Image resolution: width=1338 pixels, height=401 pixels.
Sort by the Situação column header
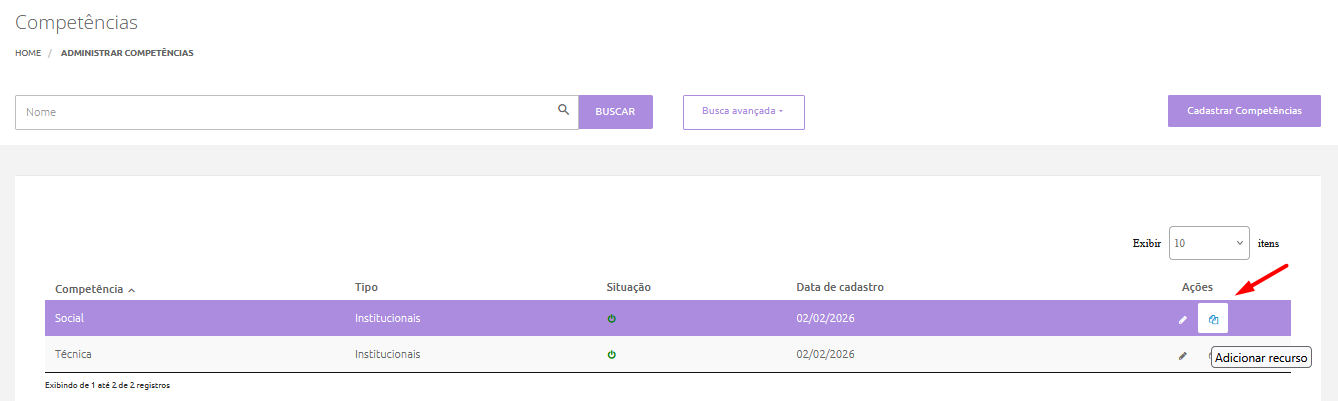(628, 287)
